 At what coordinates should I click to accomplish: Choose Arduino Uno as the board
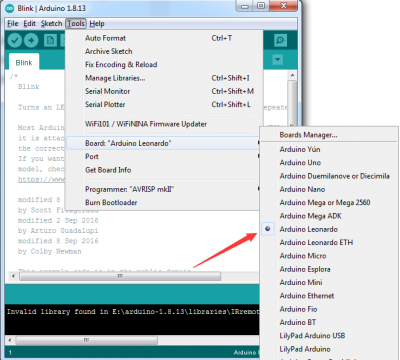[x=300, y=163]
